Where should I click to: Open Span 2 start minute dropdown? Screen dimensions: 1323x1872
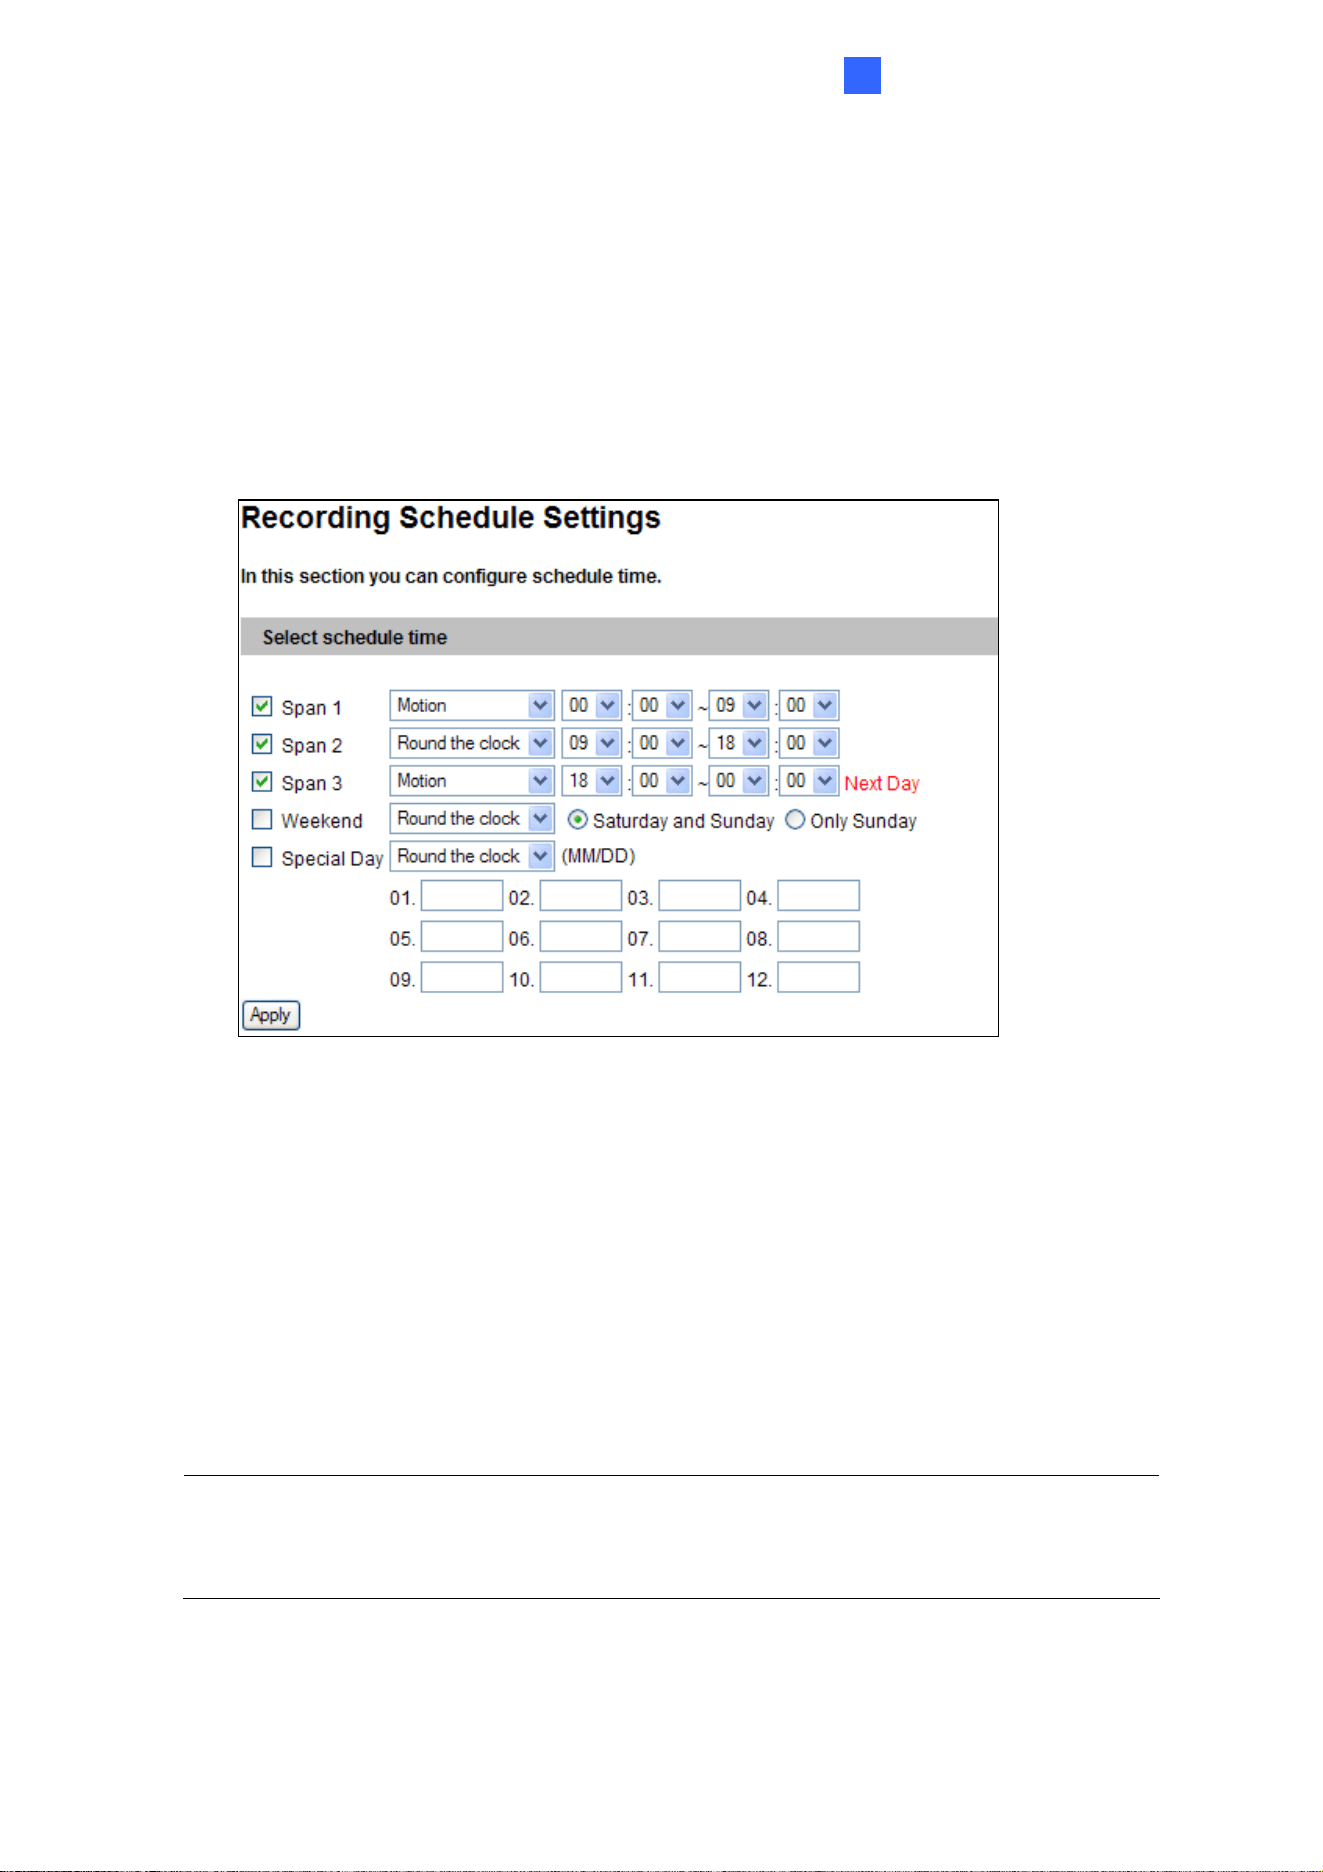(x=662, y=743)
